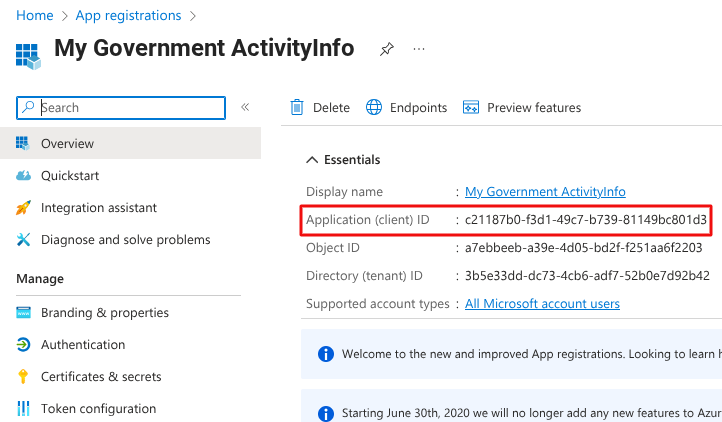The height and width of the screenshot is (422, 722).
Task: Click the Certificates & secrets key icon
Action: [x=24, y=377]
